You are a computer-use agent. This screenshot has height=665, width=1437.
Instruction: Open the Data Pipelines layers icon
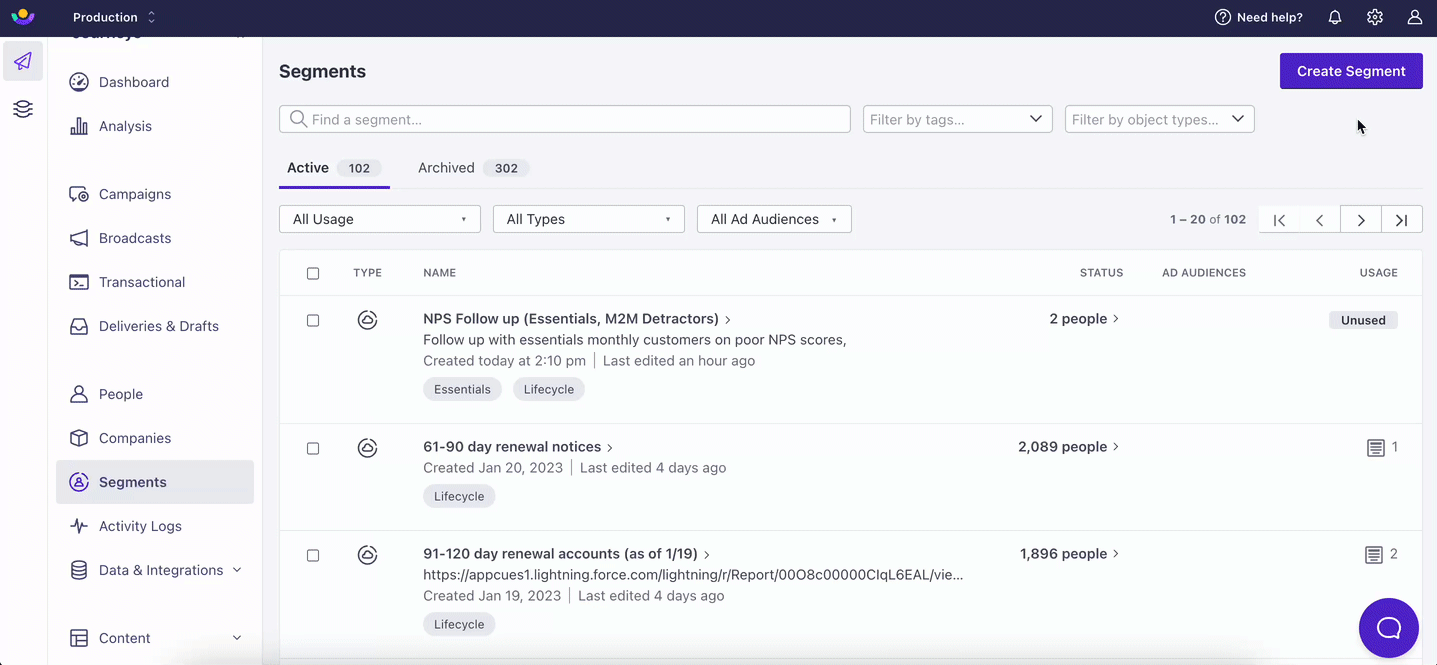point(23,109)
